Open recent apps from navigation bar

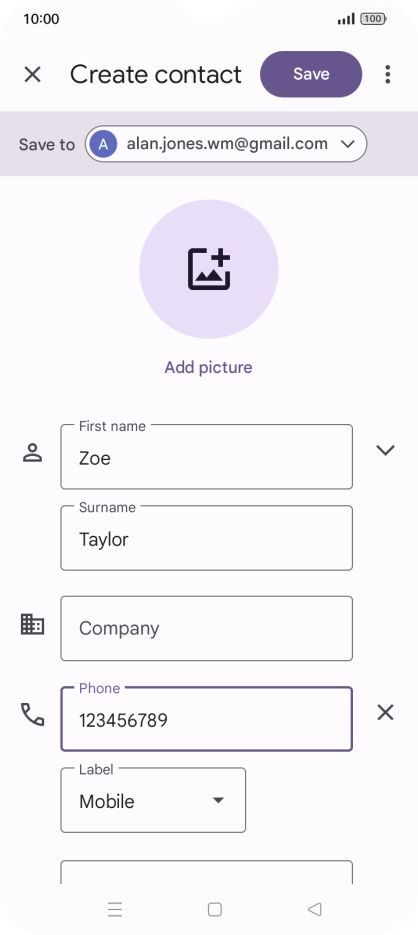click(x=115, y=909)
